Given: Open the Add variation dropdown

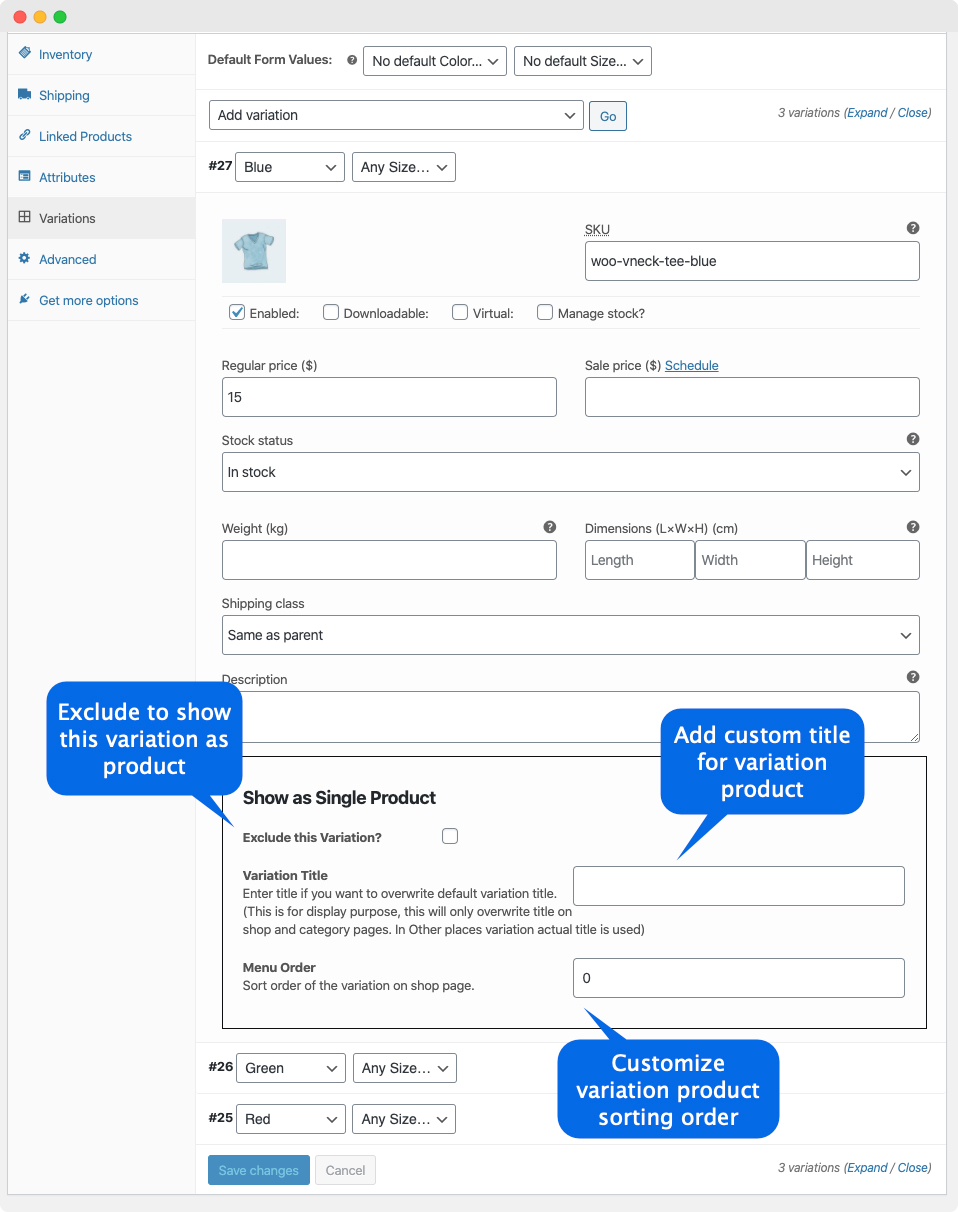Looking at the screenshot, I should point(395,115).
